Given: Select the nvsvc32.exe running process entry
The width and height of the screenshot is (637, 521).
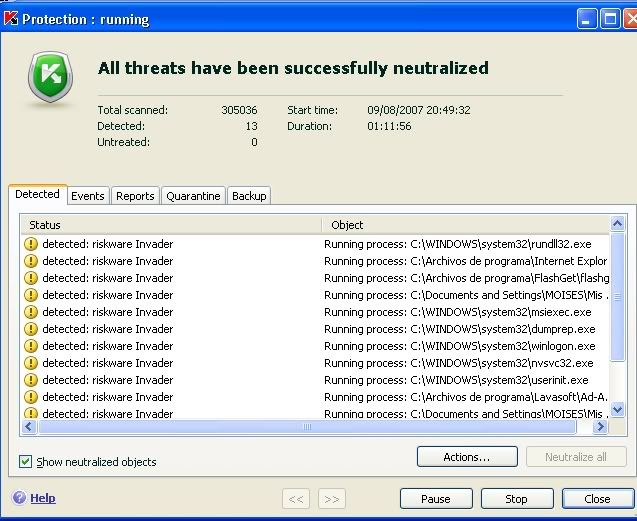Looking at the screenshot, I should click(x=315, y=363).
